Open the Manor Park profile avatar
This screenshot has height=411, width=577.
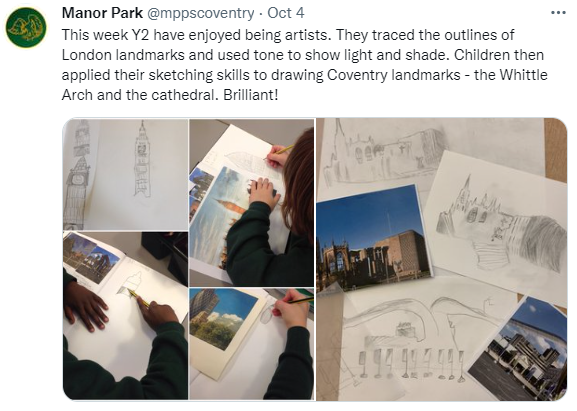(x=26, y=28)
